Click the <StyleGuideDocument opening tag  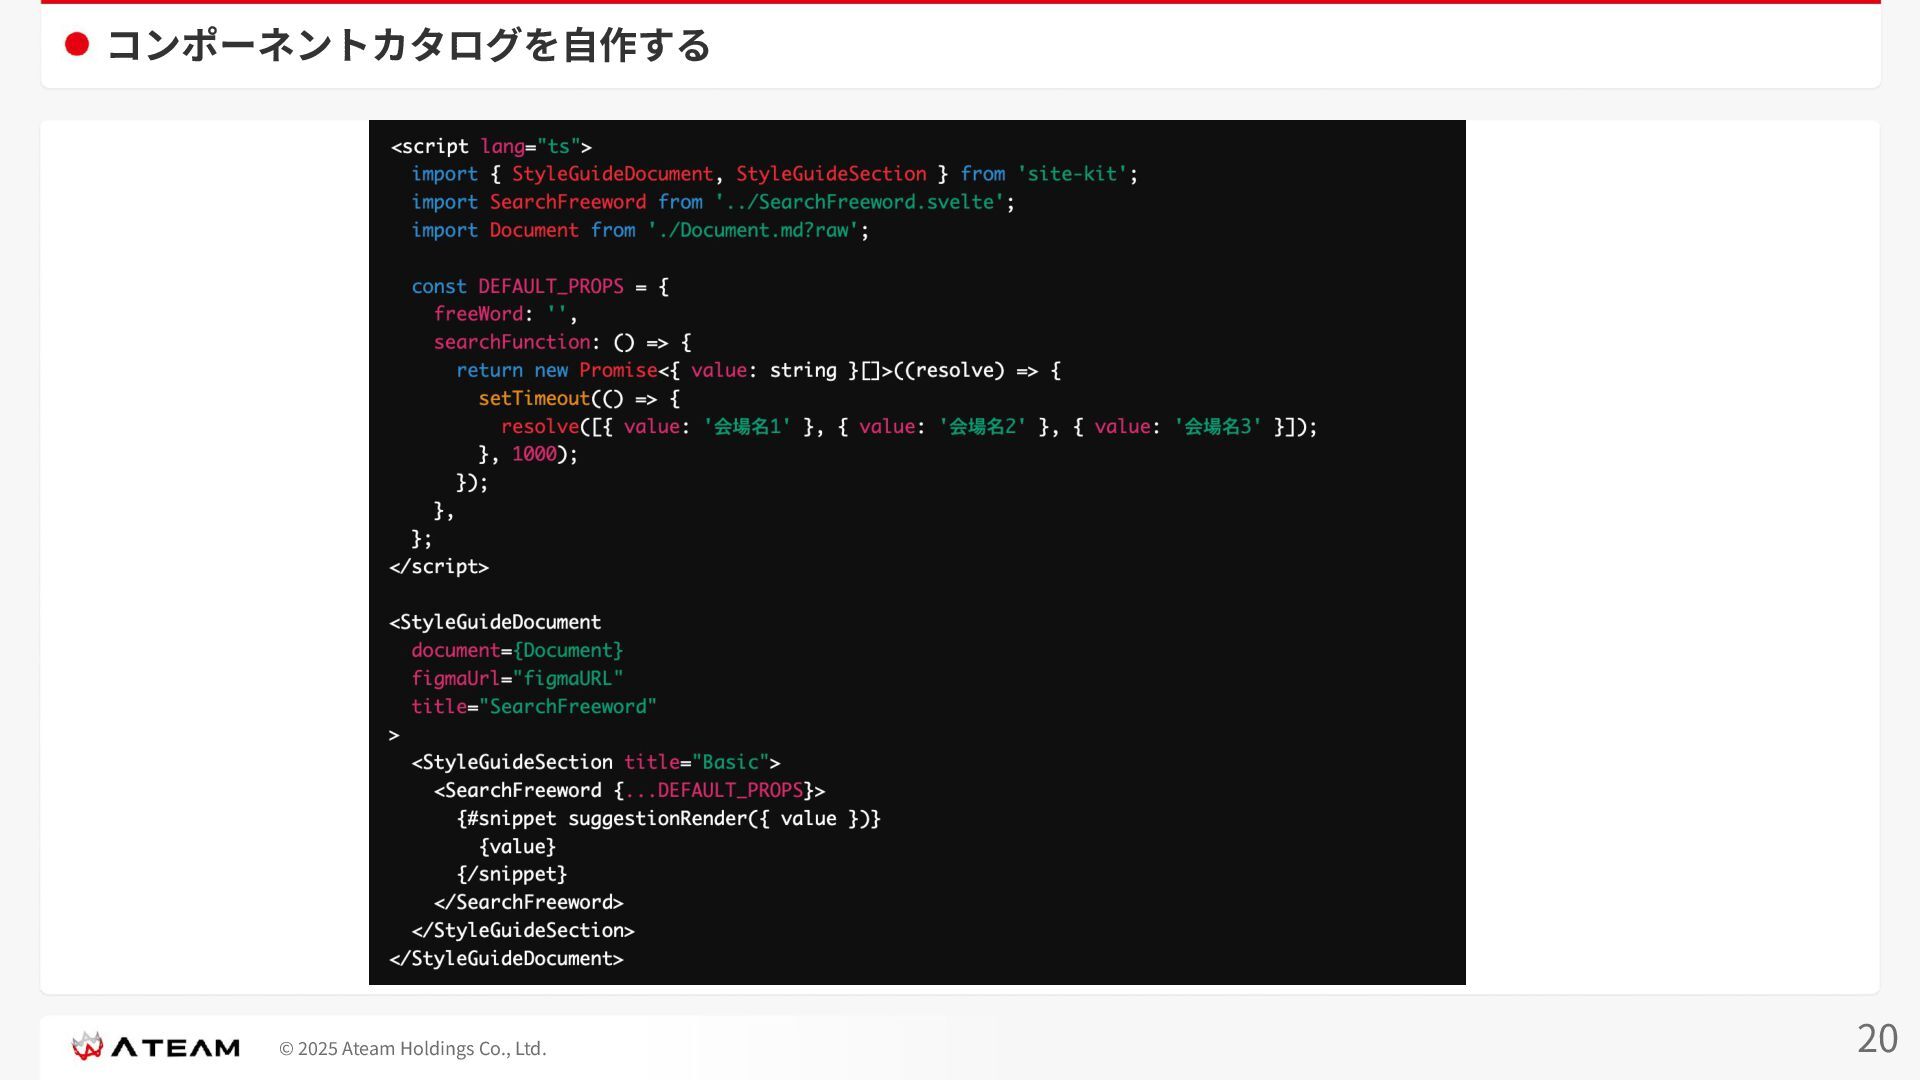tap(495, 622)
